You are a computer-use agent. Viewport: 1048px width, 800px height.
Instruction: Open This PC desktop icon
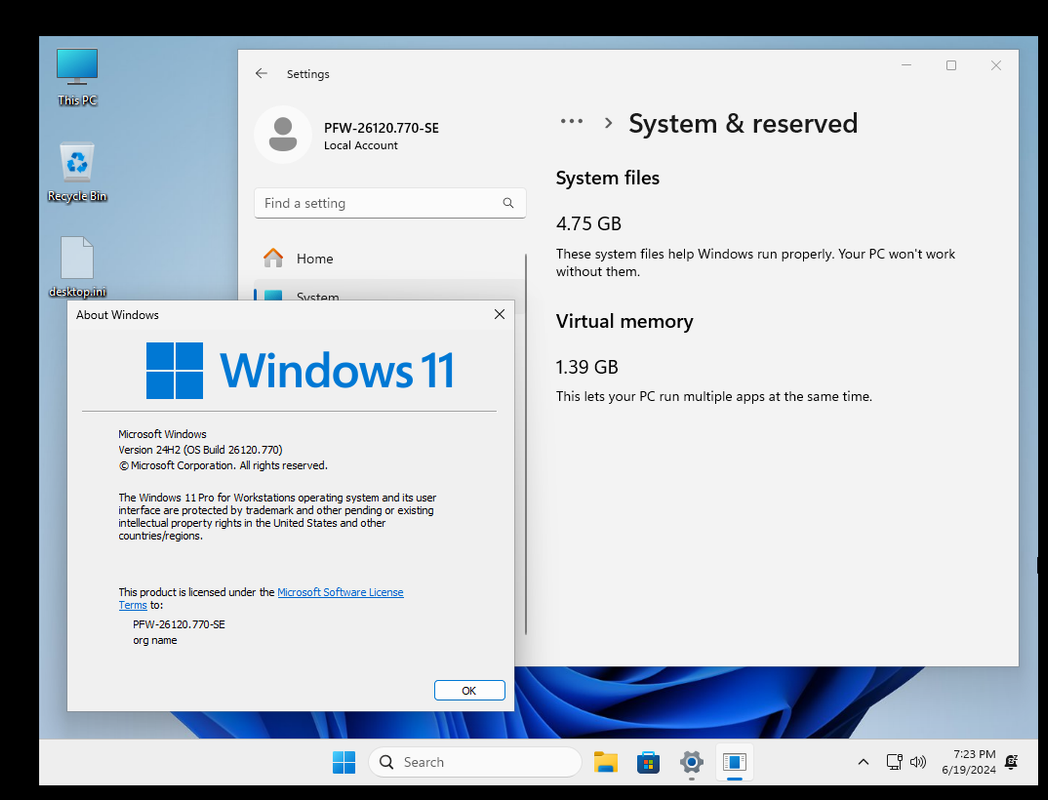pos(77,77)
